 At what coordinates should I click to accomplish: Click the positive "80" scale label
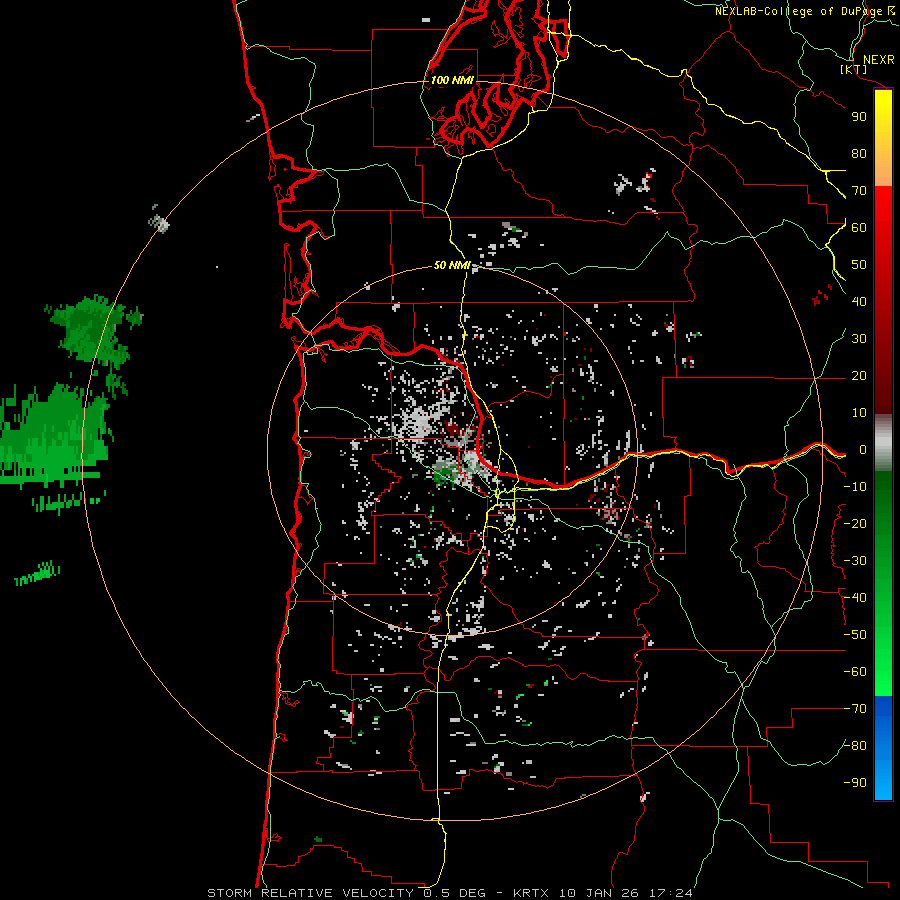[x=859, y=154]
